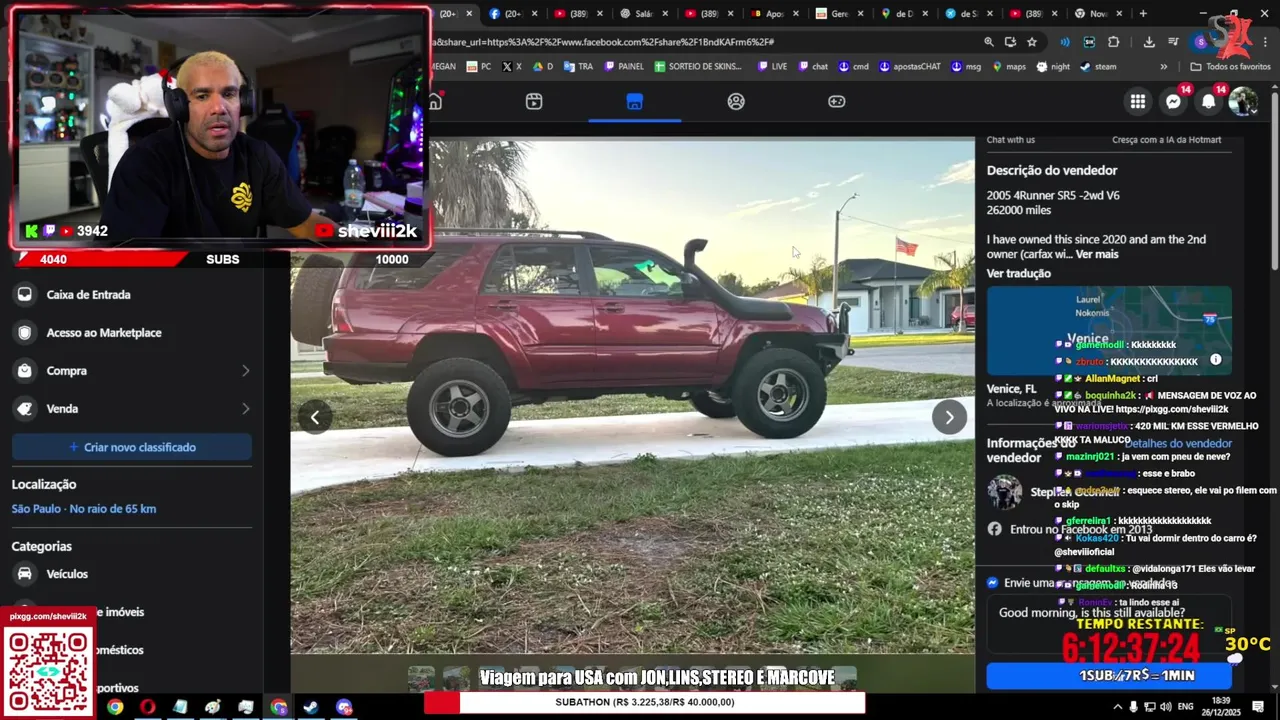
Task: Open the browser extensions puzzle icon
Action: point(1114,42)
